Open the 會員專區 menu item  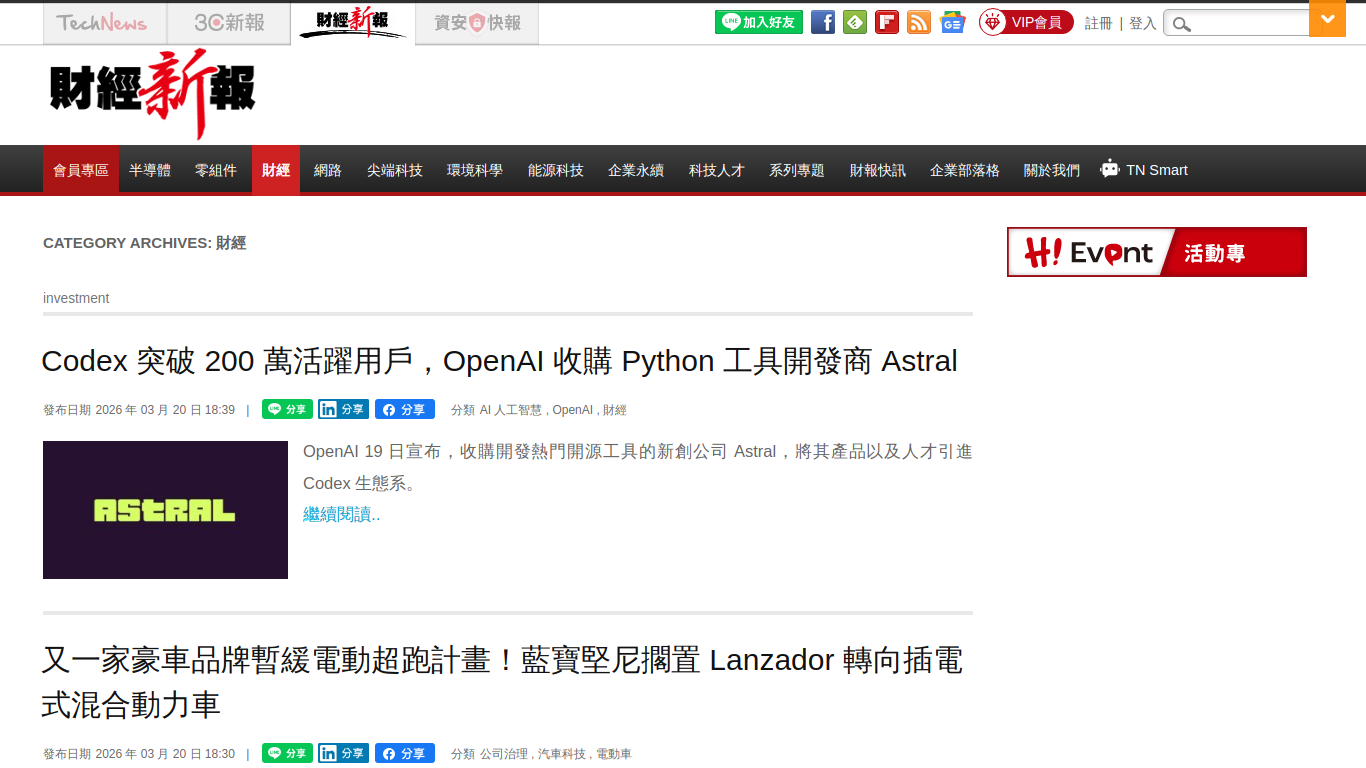81,170
